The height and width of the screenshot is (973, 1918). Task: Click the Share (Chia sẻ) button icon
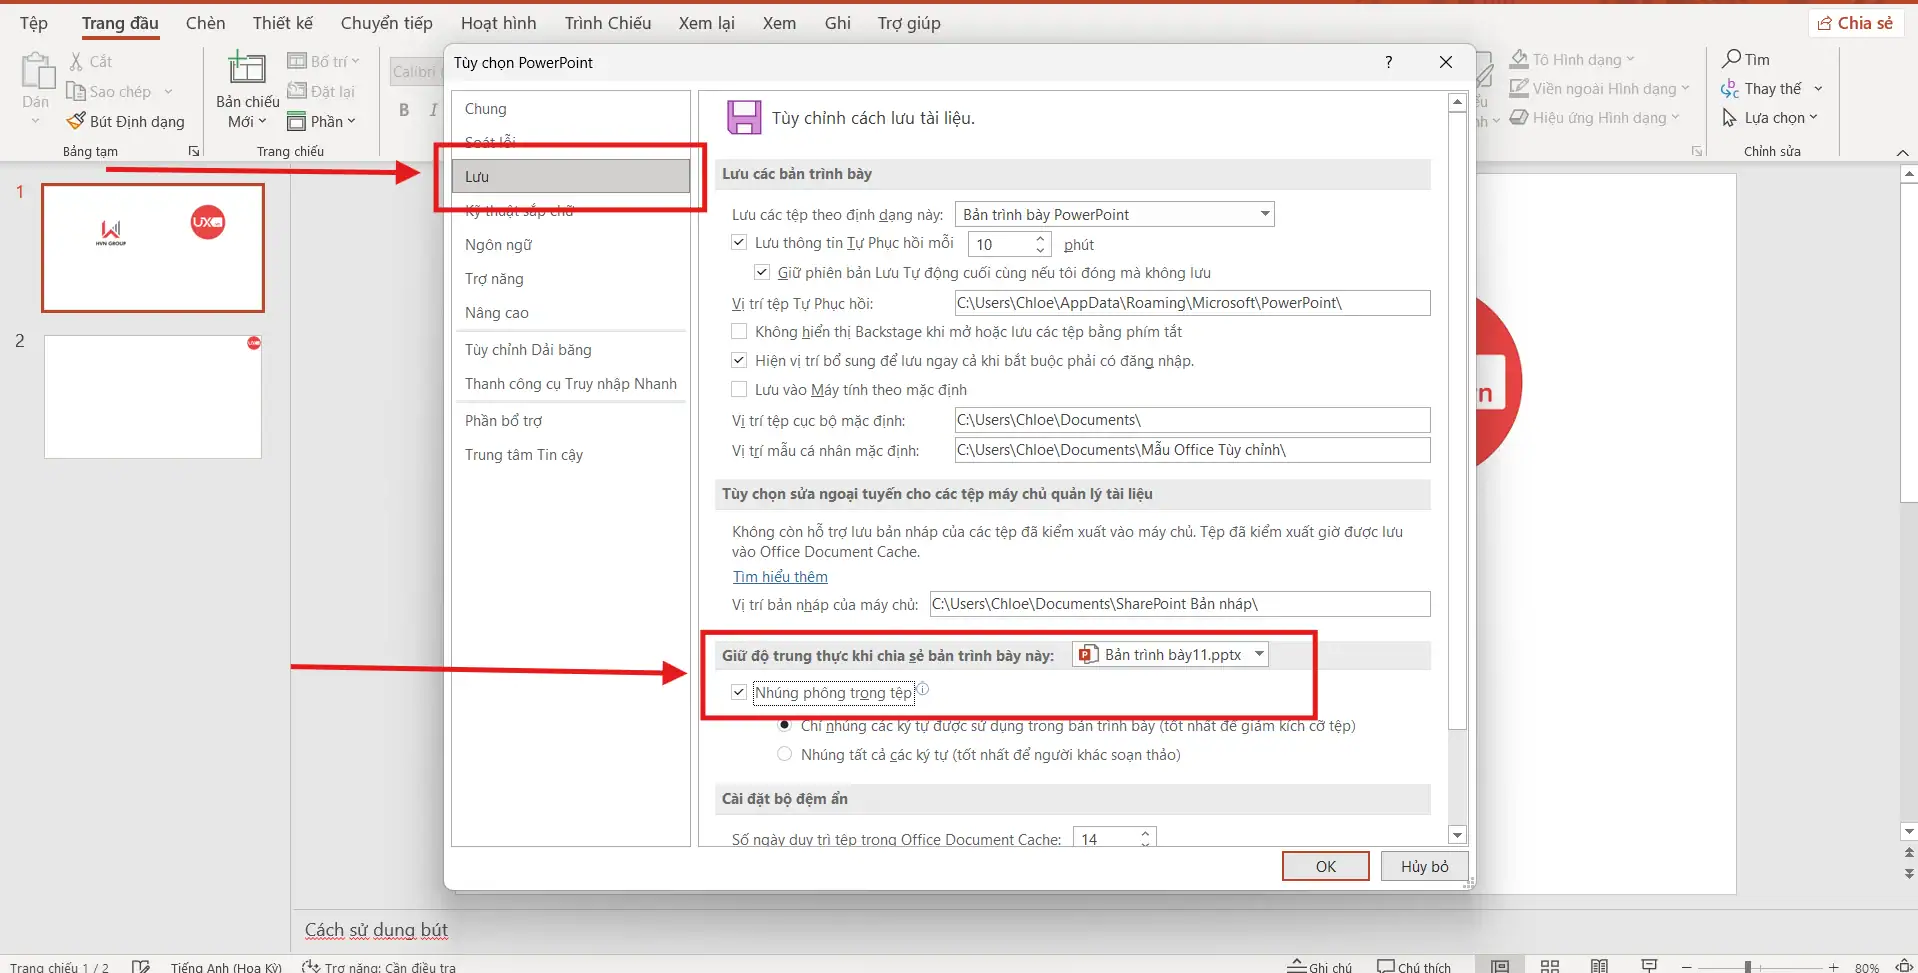point(1826,23)
